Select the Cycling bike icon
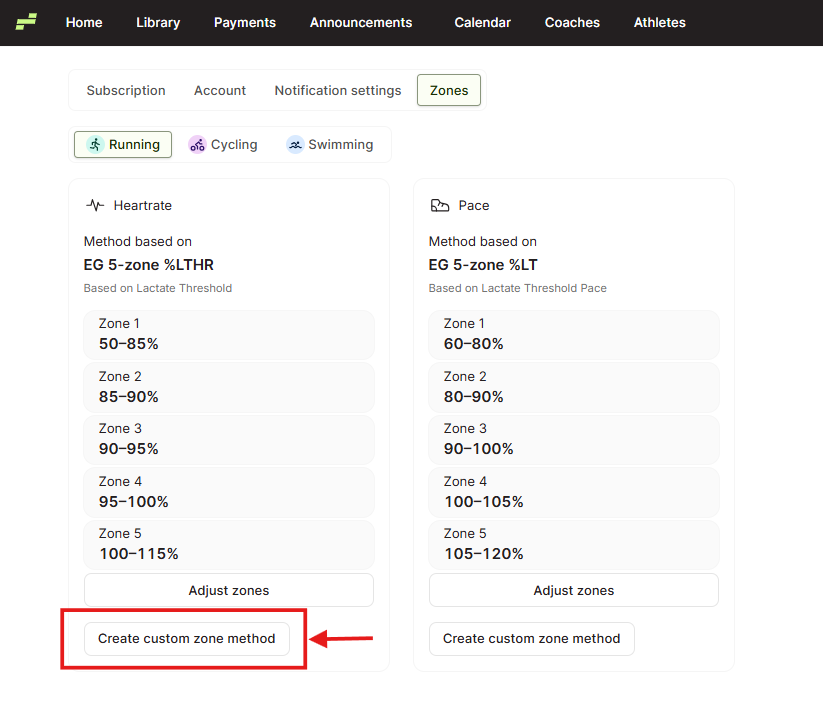The width and height of the screenshot is (823, 727). pos(197,144)
